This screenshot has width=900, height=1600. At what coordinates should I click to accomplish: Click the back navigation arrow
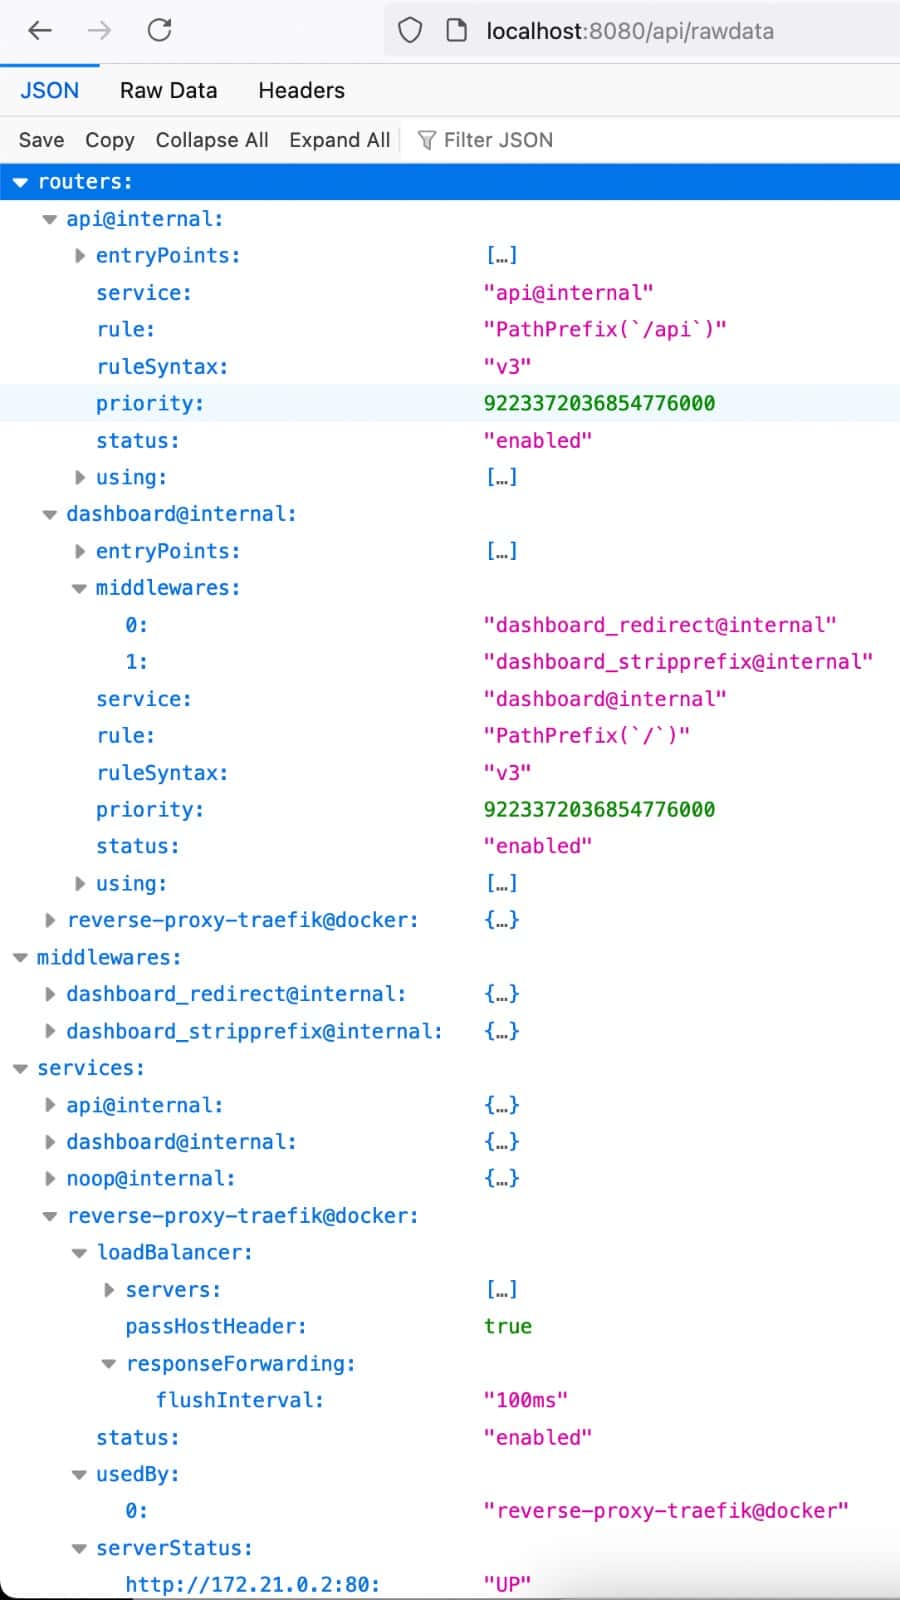click(38, 30)
